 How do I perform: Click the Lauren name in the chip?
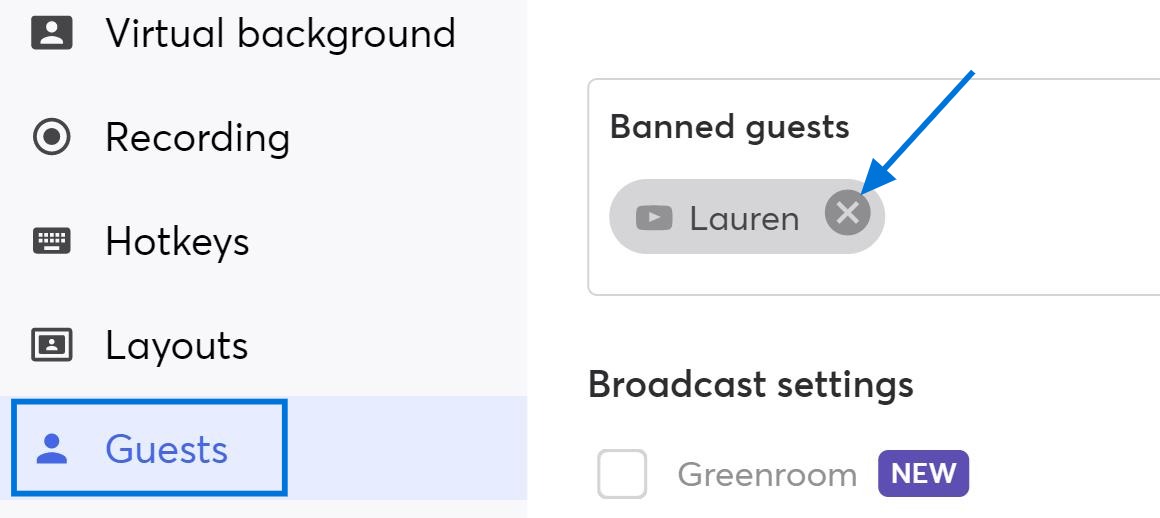pos(744,218)
